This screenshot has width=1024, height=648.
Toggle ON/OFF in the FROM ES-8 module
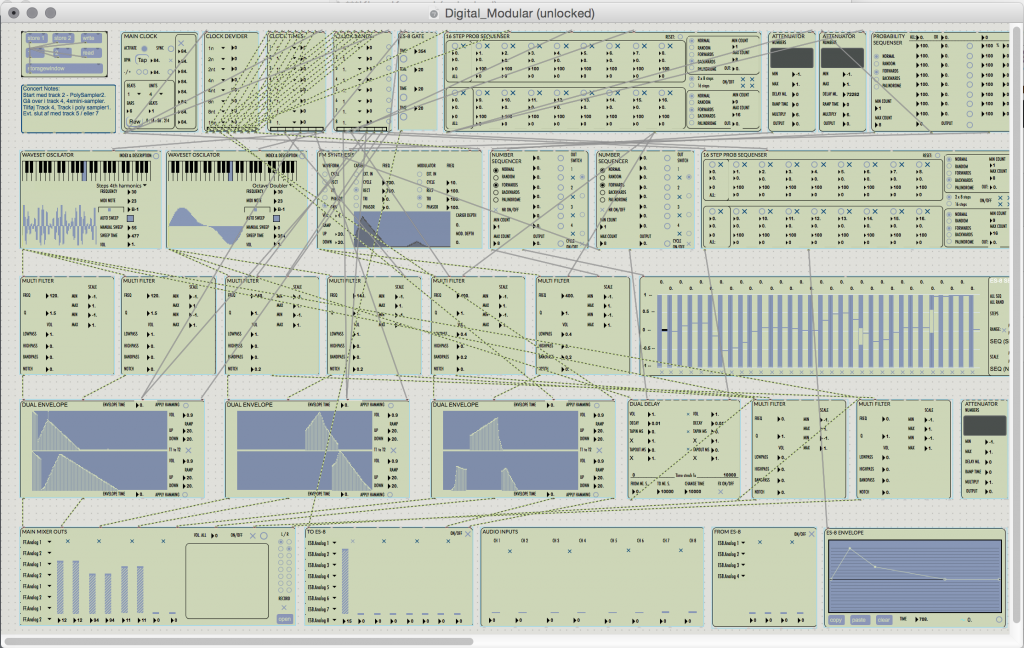click(812, 534)
